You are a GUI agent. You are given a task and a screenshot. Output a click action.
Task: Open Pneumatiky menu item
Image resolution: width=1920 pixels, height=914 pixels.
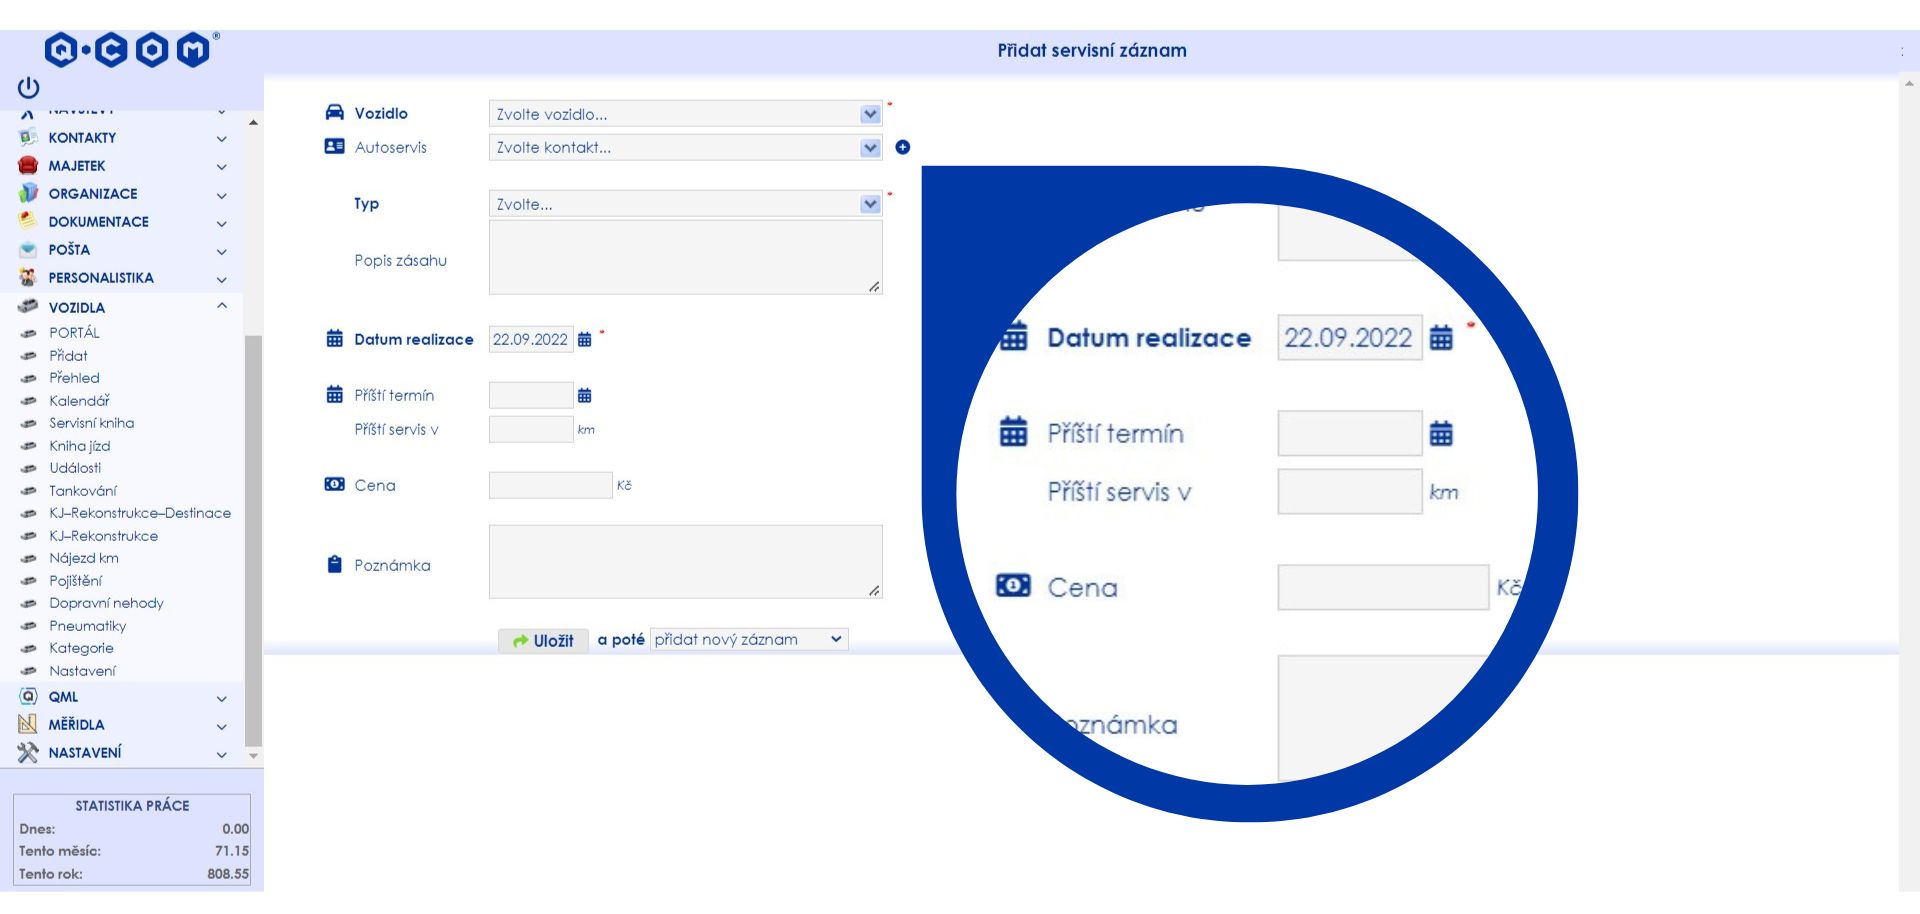point(87,626)
